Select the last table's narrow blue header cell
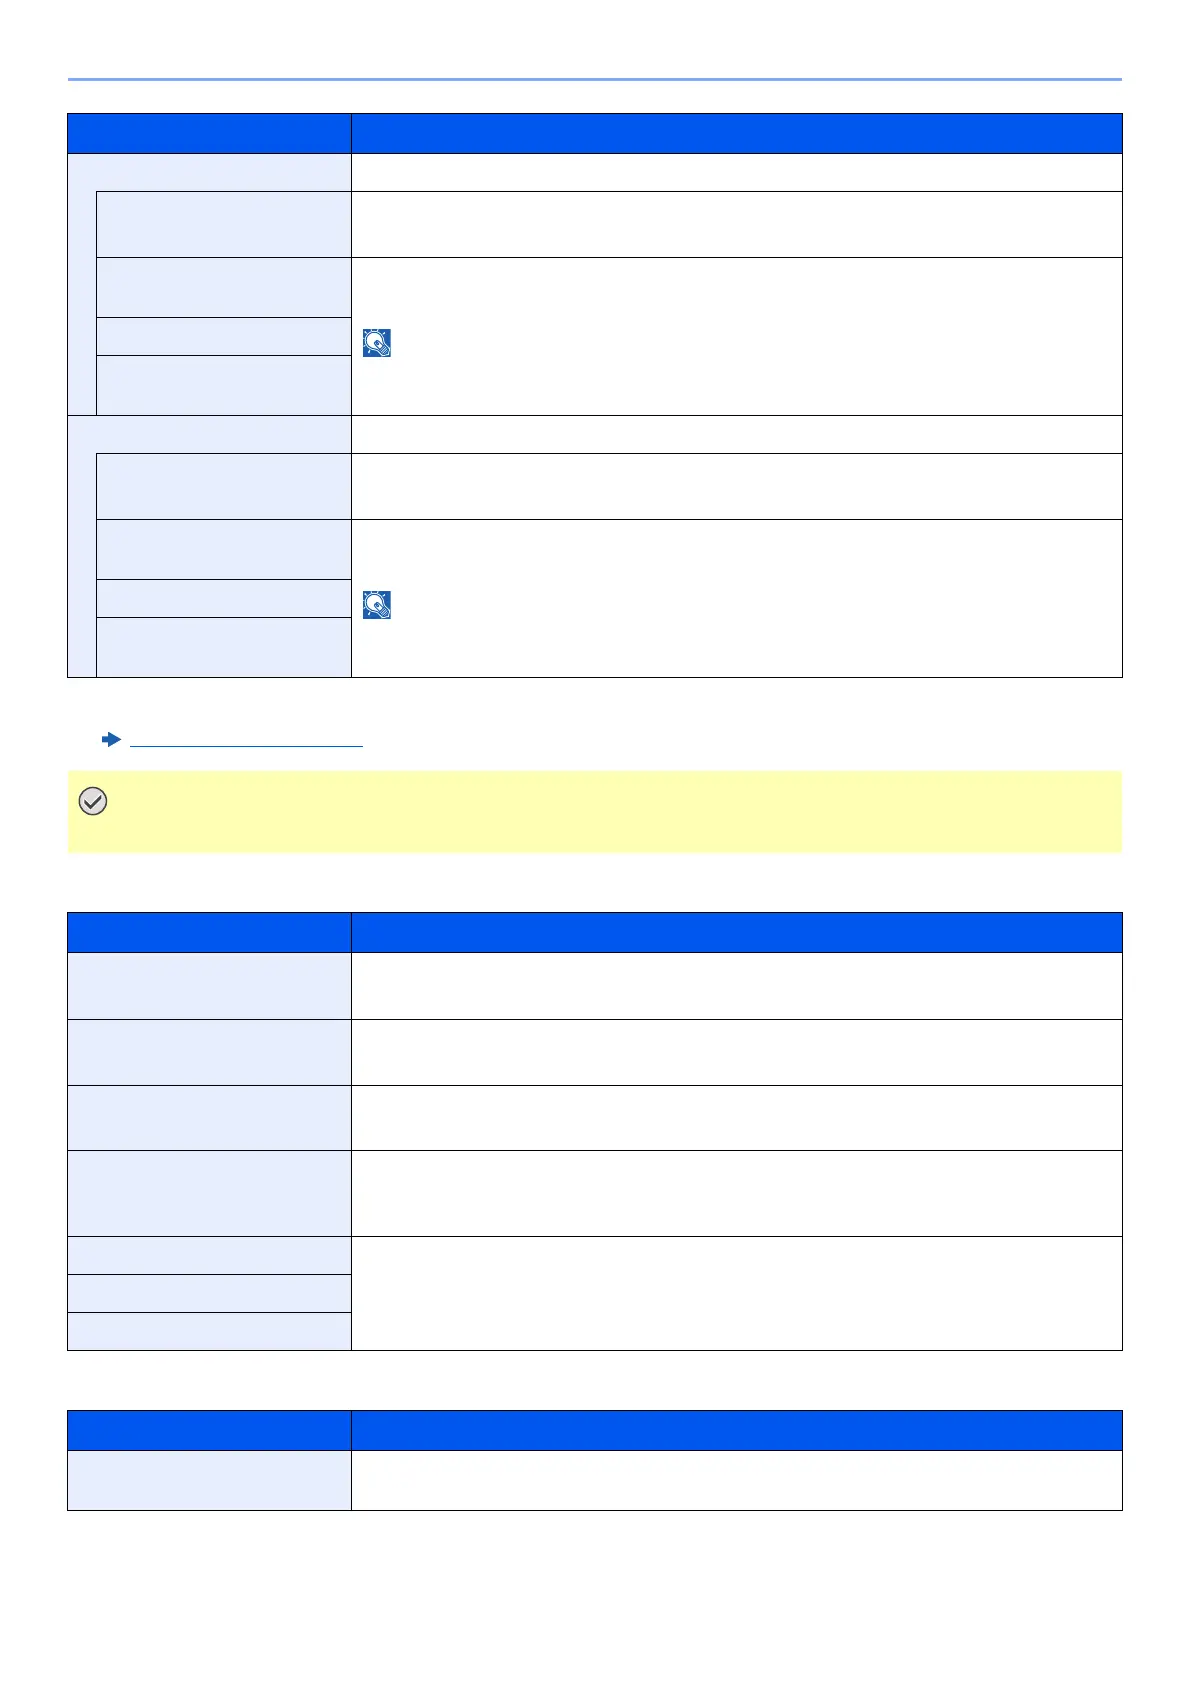The width and height of the screenshot is (1190, 1684). tap(209, 1430)
